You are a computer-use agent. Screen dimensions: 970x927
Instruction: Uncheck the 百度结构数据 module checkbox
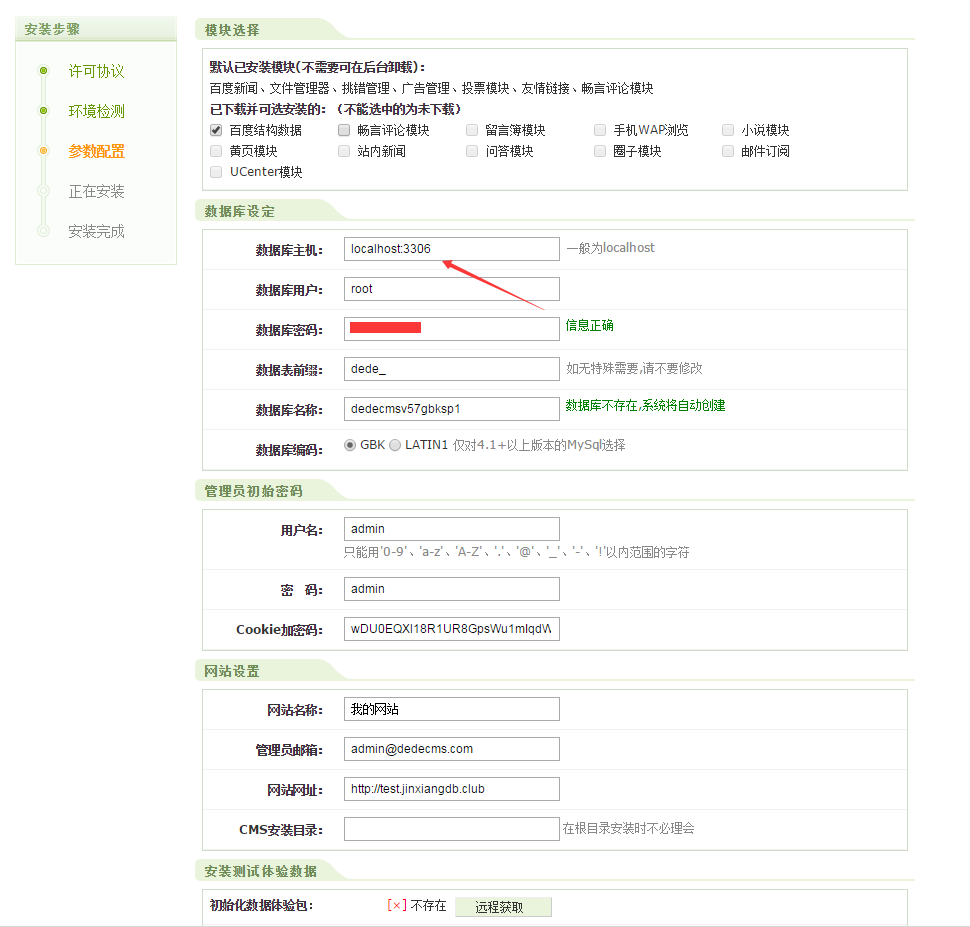pyautogui.click(x=216, y=130)
